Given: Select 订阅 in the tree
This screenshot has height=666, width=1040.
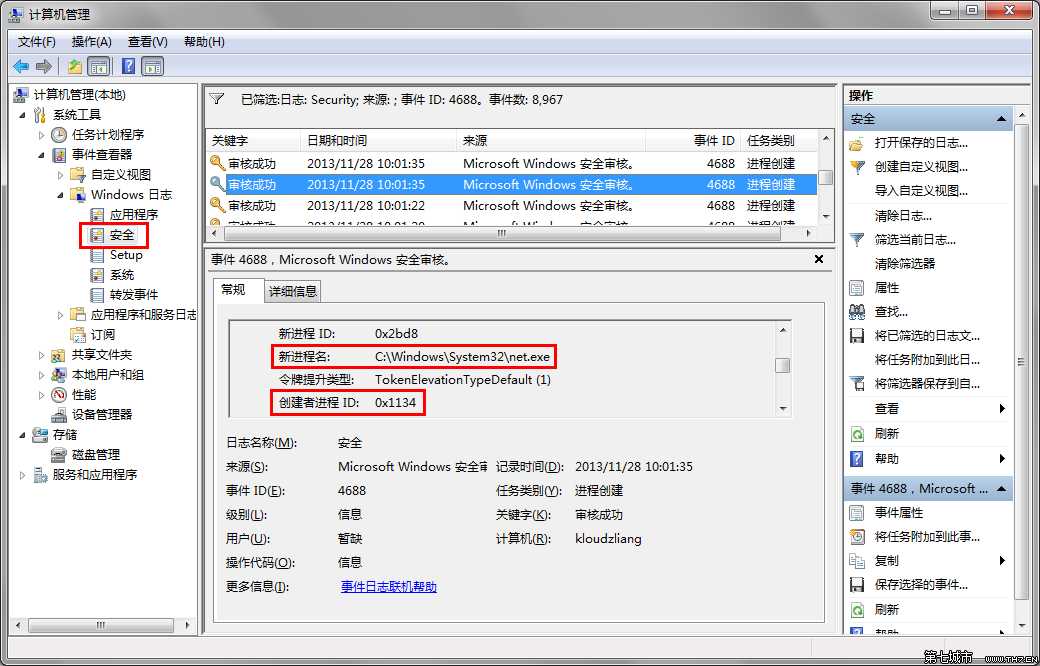Looking at the screenshot, I should click(x=103, y=334).
